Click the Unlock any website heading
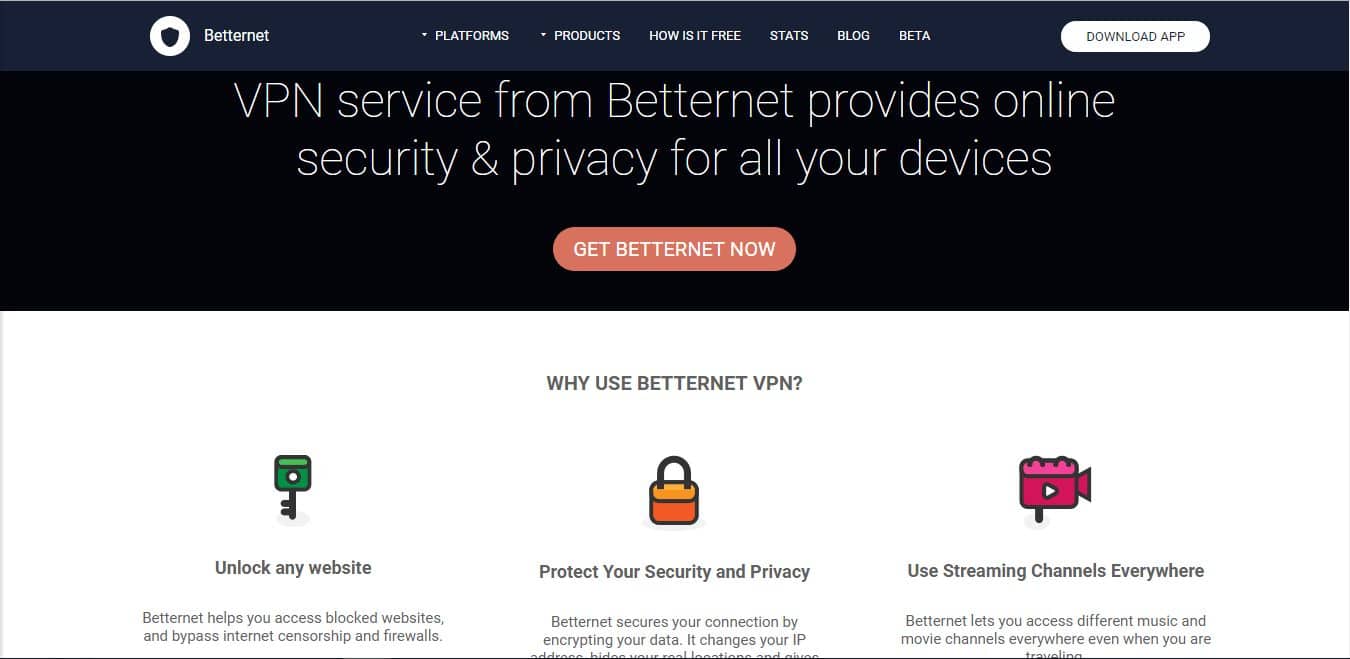This screenshot has width=1350, height=659. click(x=292, y=567)
